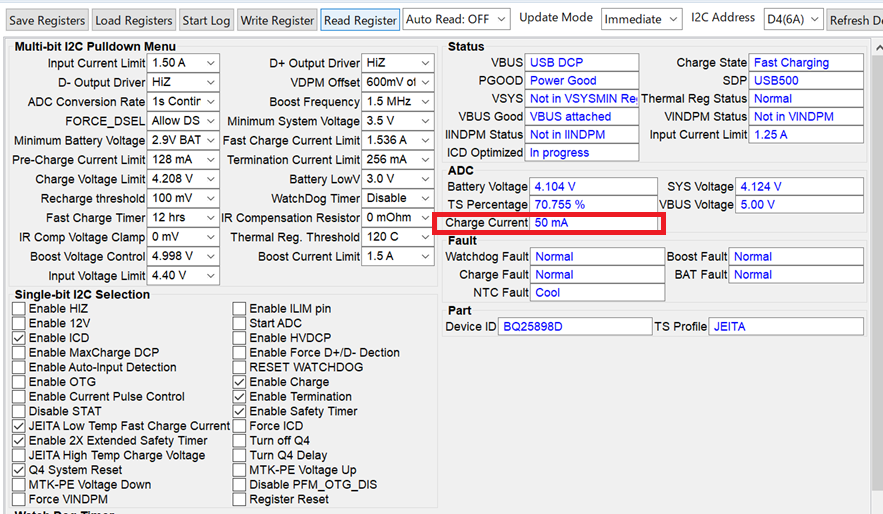Check the Force ICD checkbox
Image resolution: width=883 pixels, height=514 pixels.
239,426
